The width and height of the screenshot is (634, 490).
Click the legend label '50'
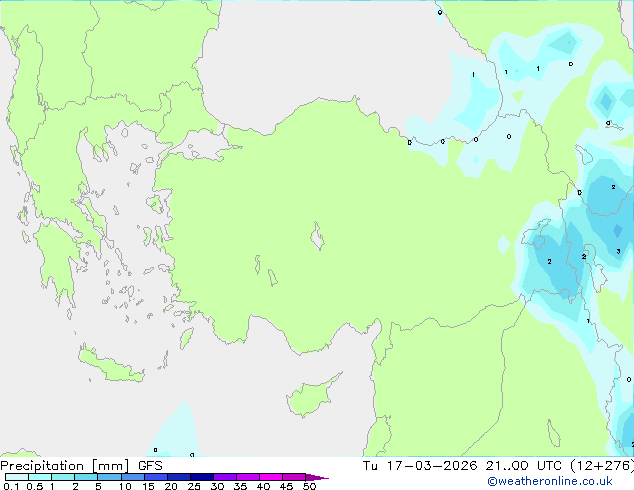[309, 486]
